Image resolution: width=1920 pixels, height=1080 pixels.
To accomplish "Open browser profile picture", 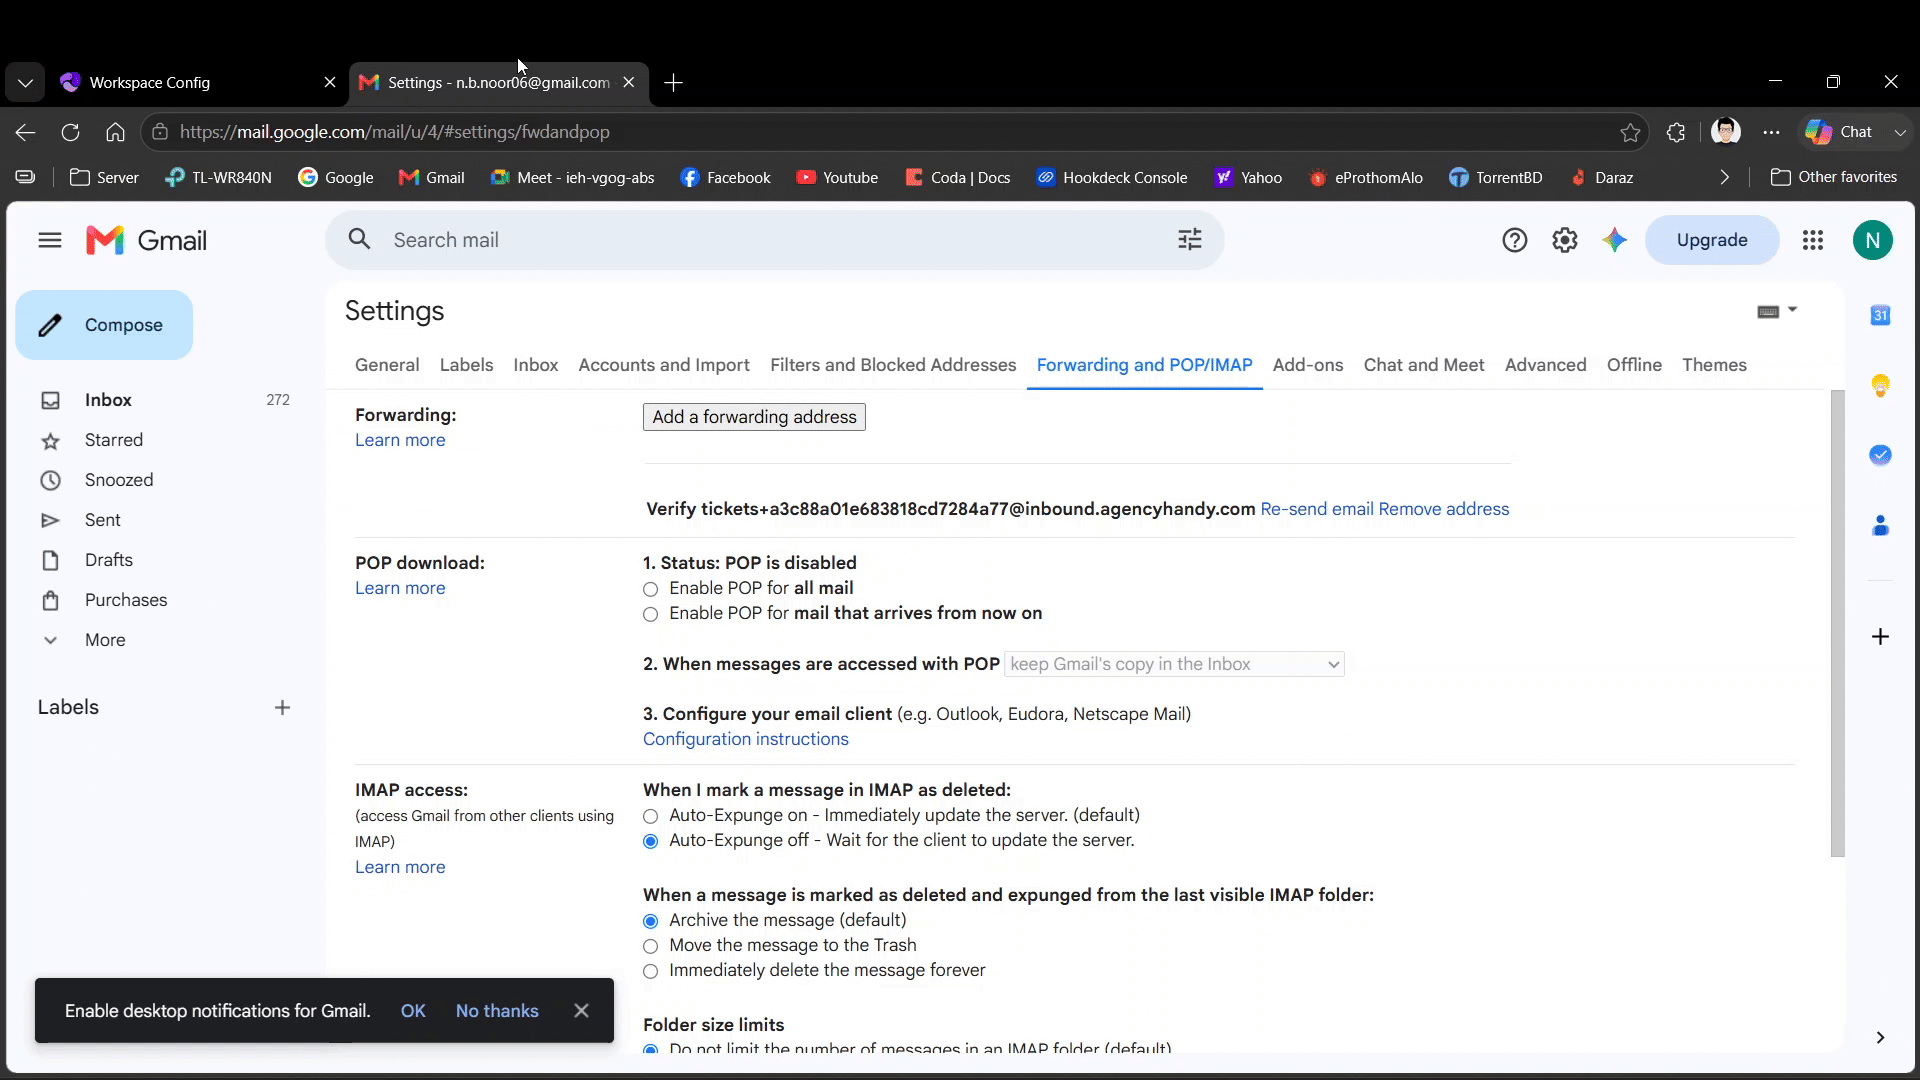I will point(1725,131).
